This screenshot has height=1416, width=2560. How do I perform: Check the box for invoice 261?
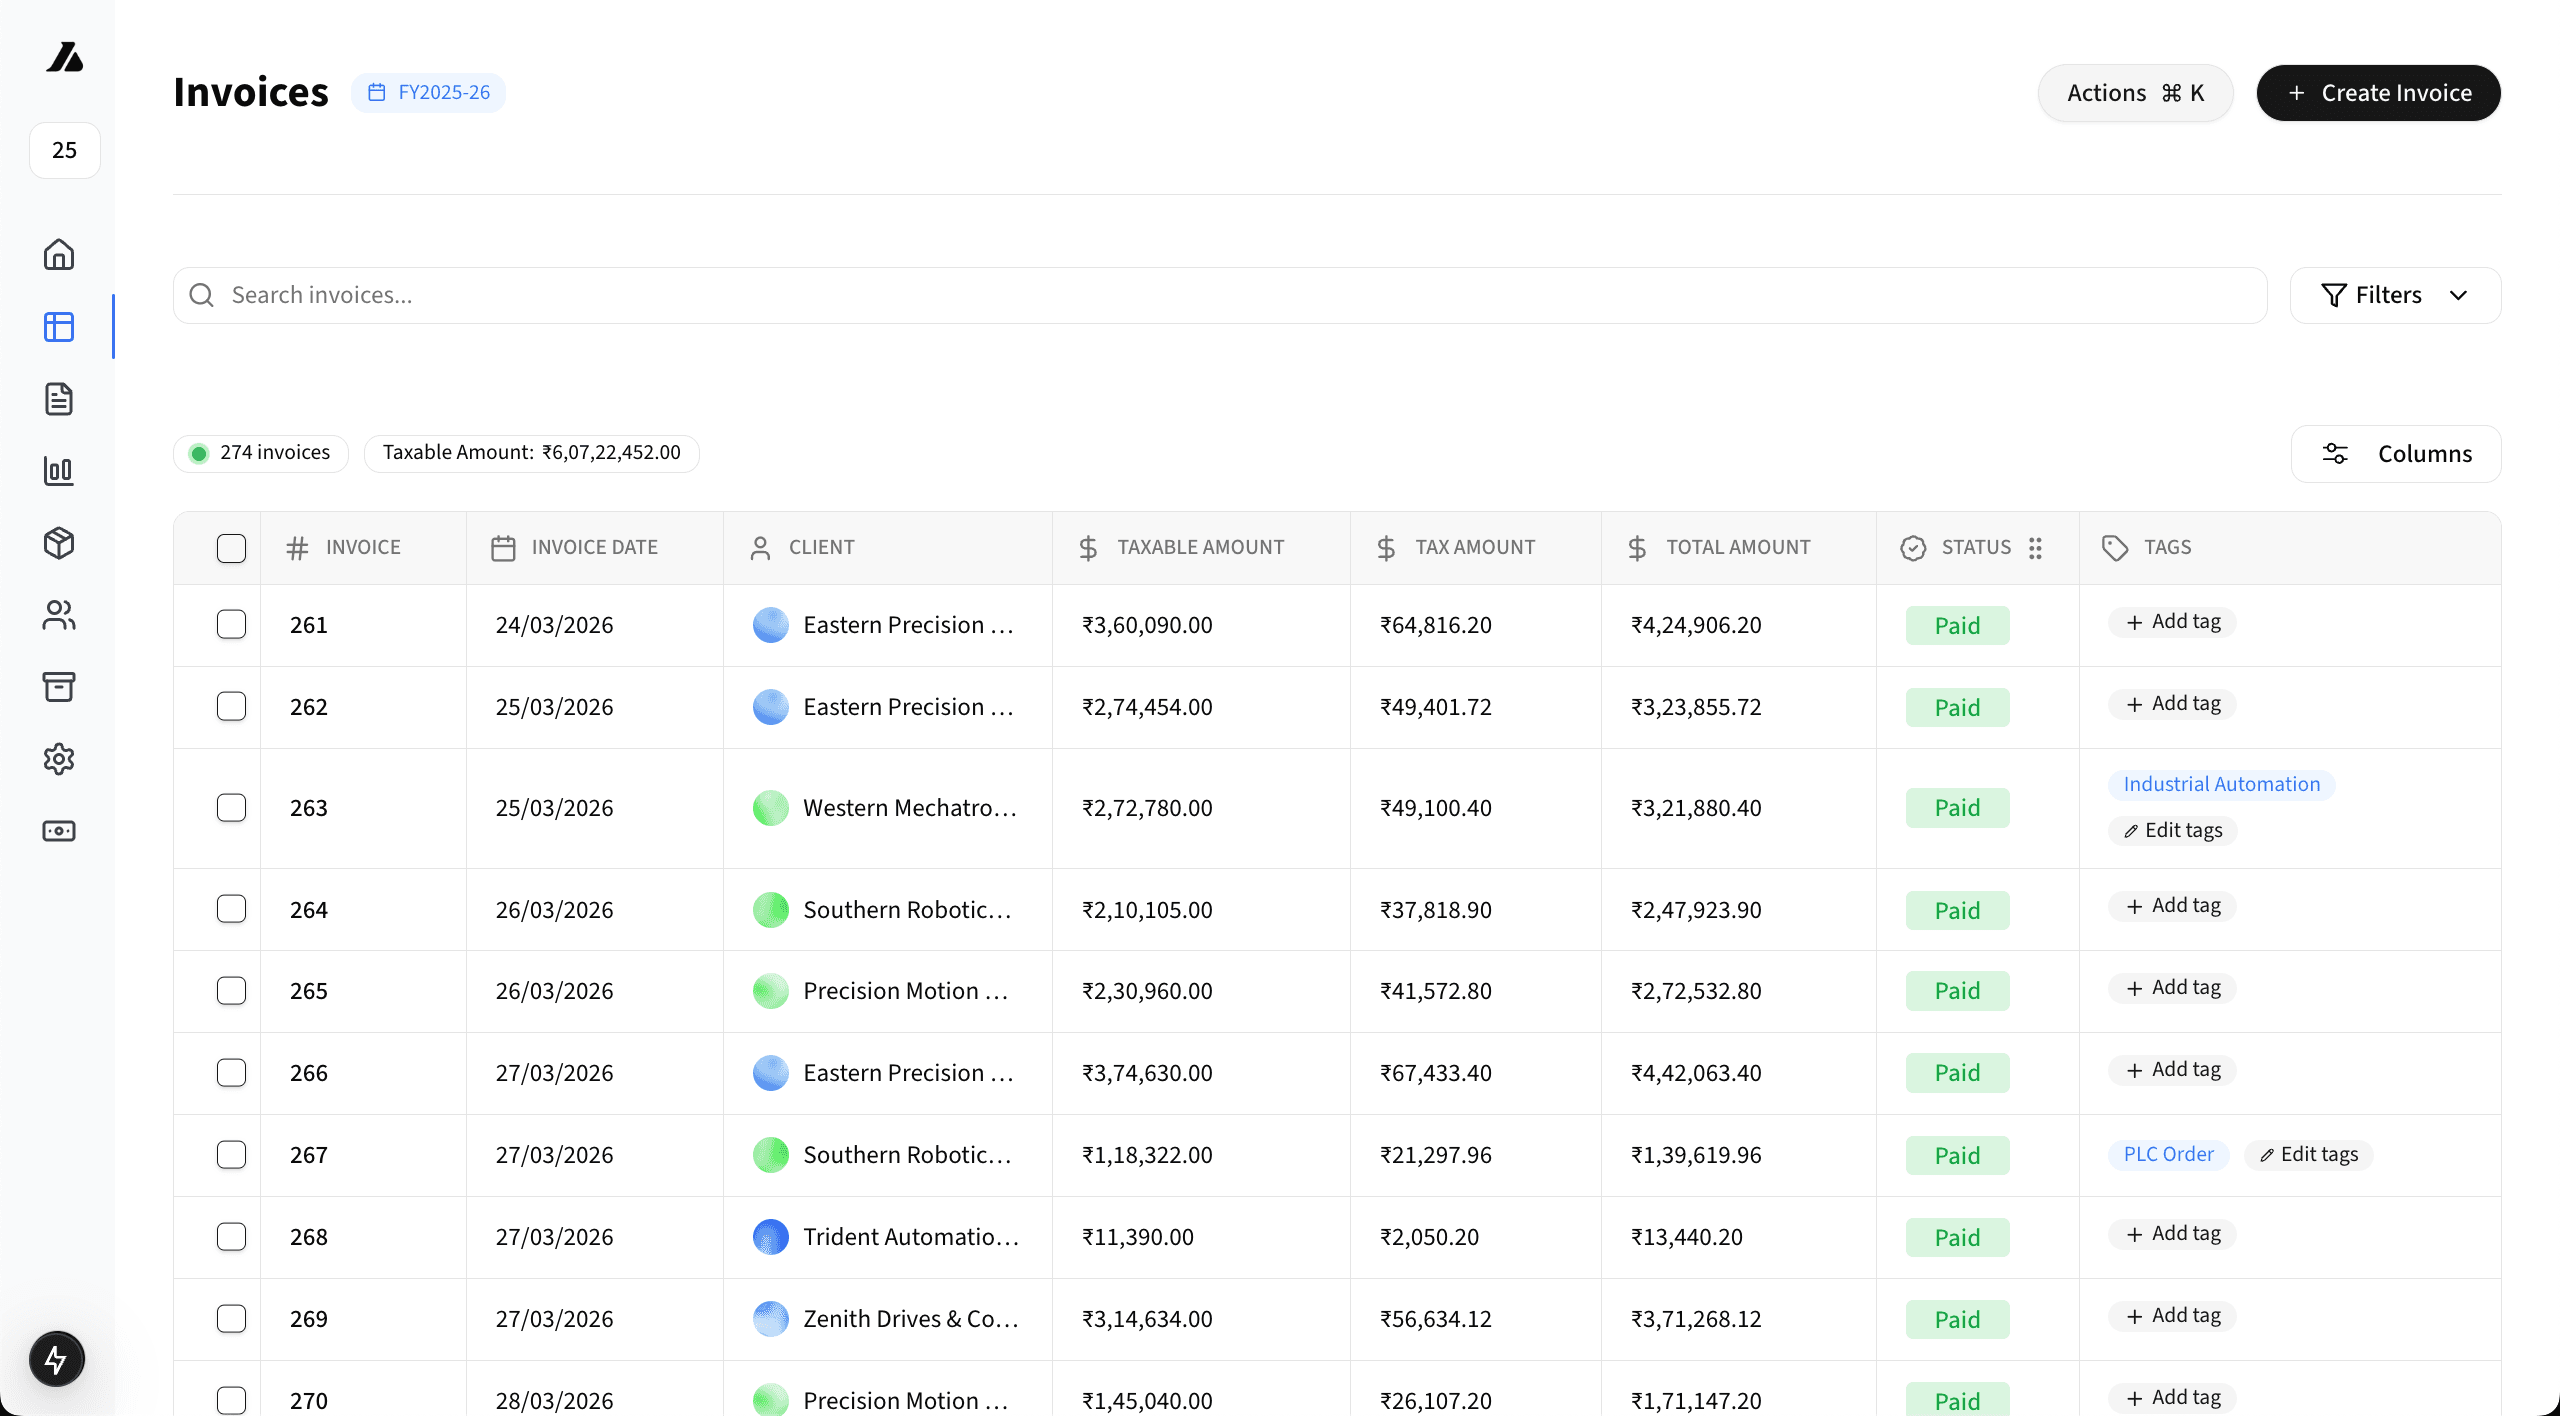231,625
